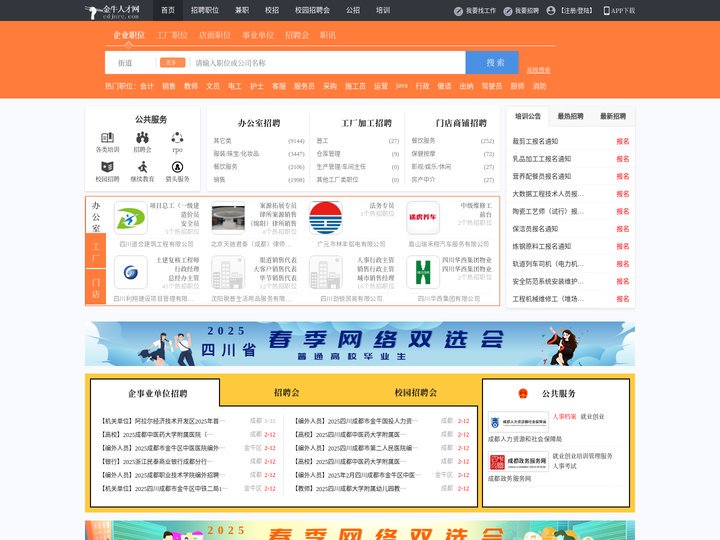The image size is (720, 540).
Task: Open the 我要招聘 icon link
Action: click(507, 11)
